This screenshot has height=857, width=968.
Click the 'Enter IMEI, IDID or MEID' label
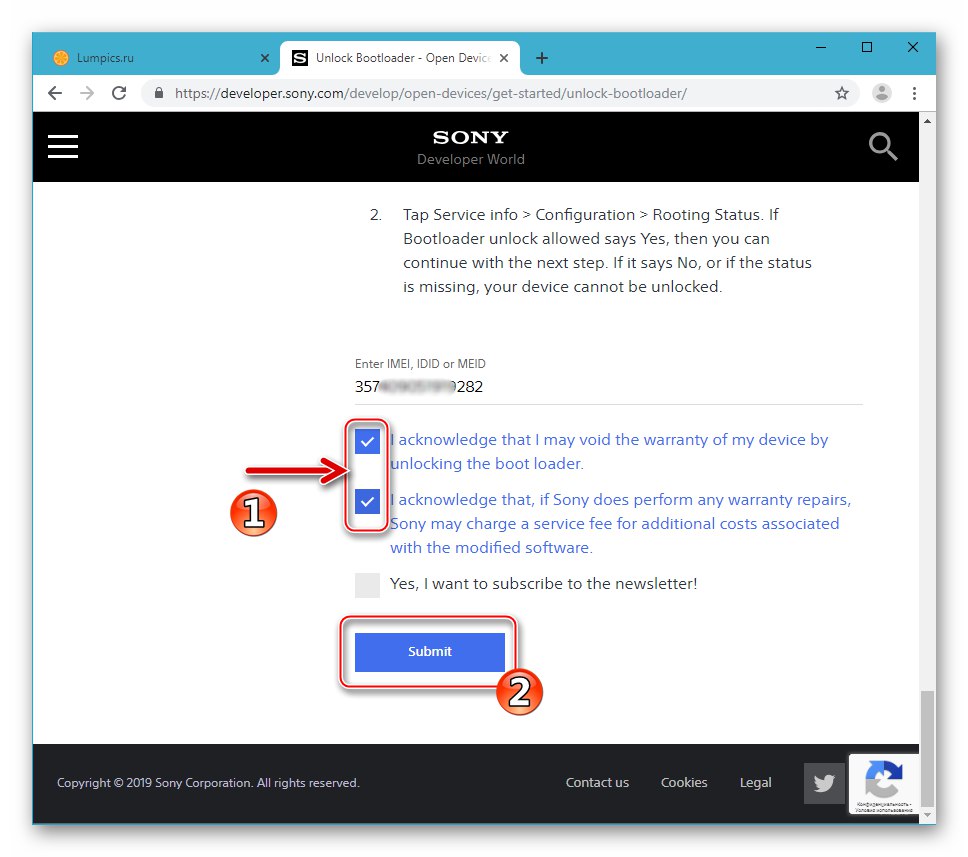pos(420,364)
